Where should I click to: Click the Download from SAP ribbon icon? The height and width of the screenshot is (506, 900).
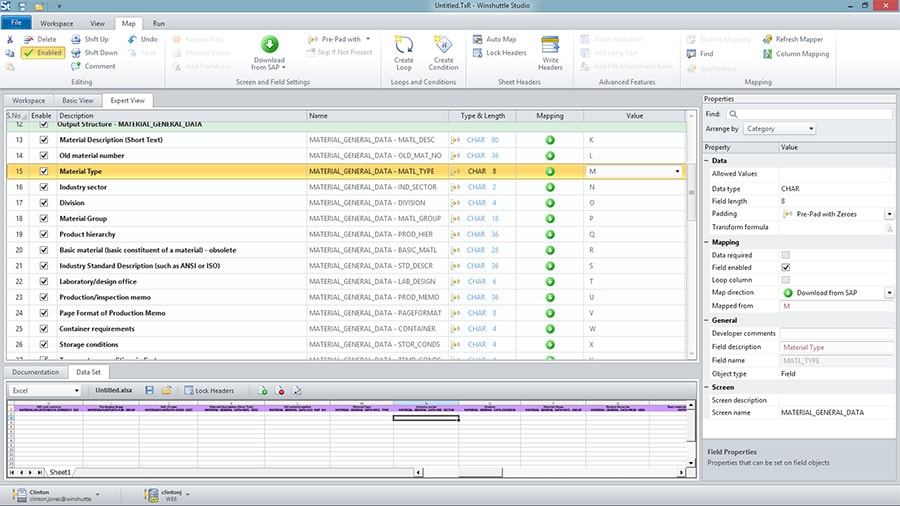click(x=269, y=45)
